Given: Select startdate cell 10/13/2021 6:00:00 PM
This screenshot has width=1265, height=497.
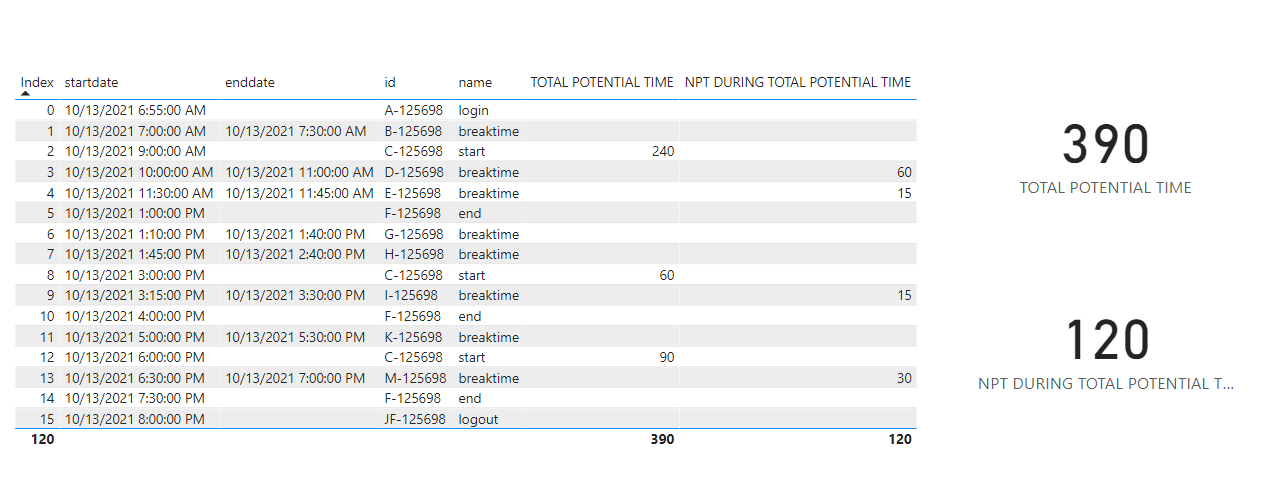Looking at the screenshot, I should (x=134, y=357).
